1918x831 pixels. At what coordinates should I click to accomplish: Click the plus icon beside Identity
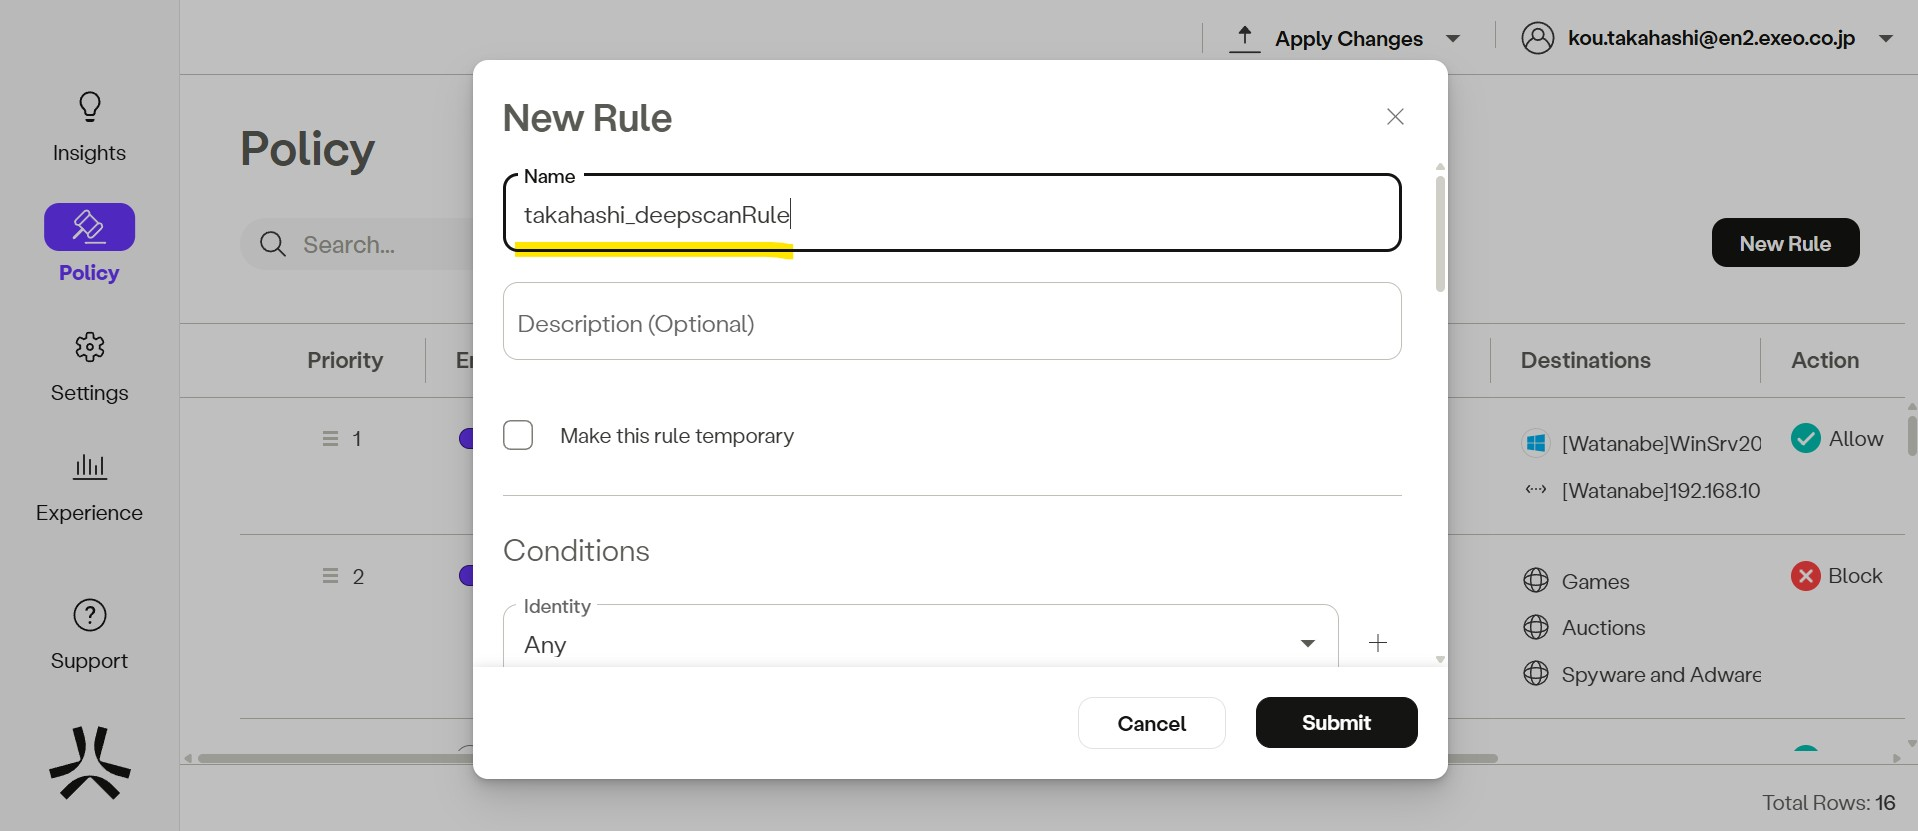1377,643
